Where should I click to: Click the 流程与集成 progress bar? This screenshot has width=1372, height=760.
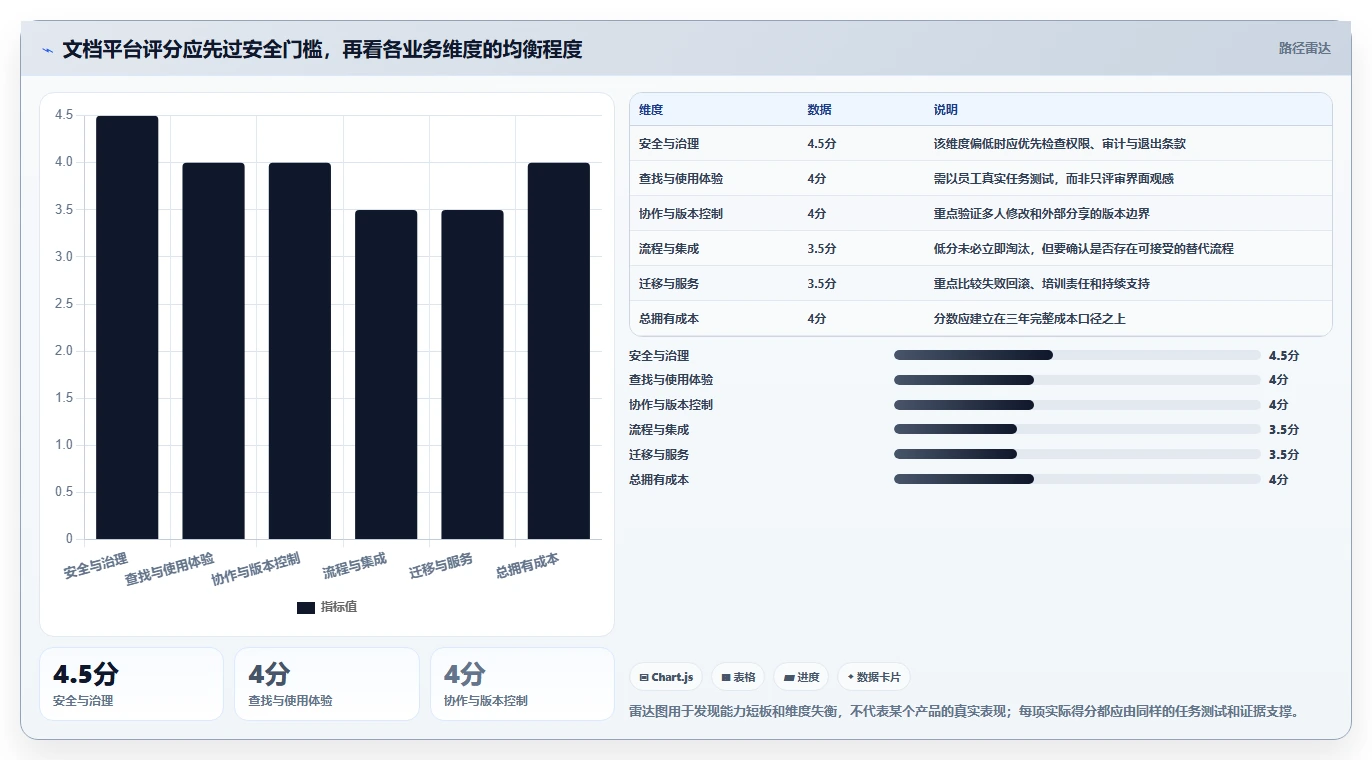pos(1077,429)
